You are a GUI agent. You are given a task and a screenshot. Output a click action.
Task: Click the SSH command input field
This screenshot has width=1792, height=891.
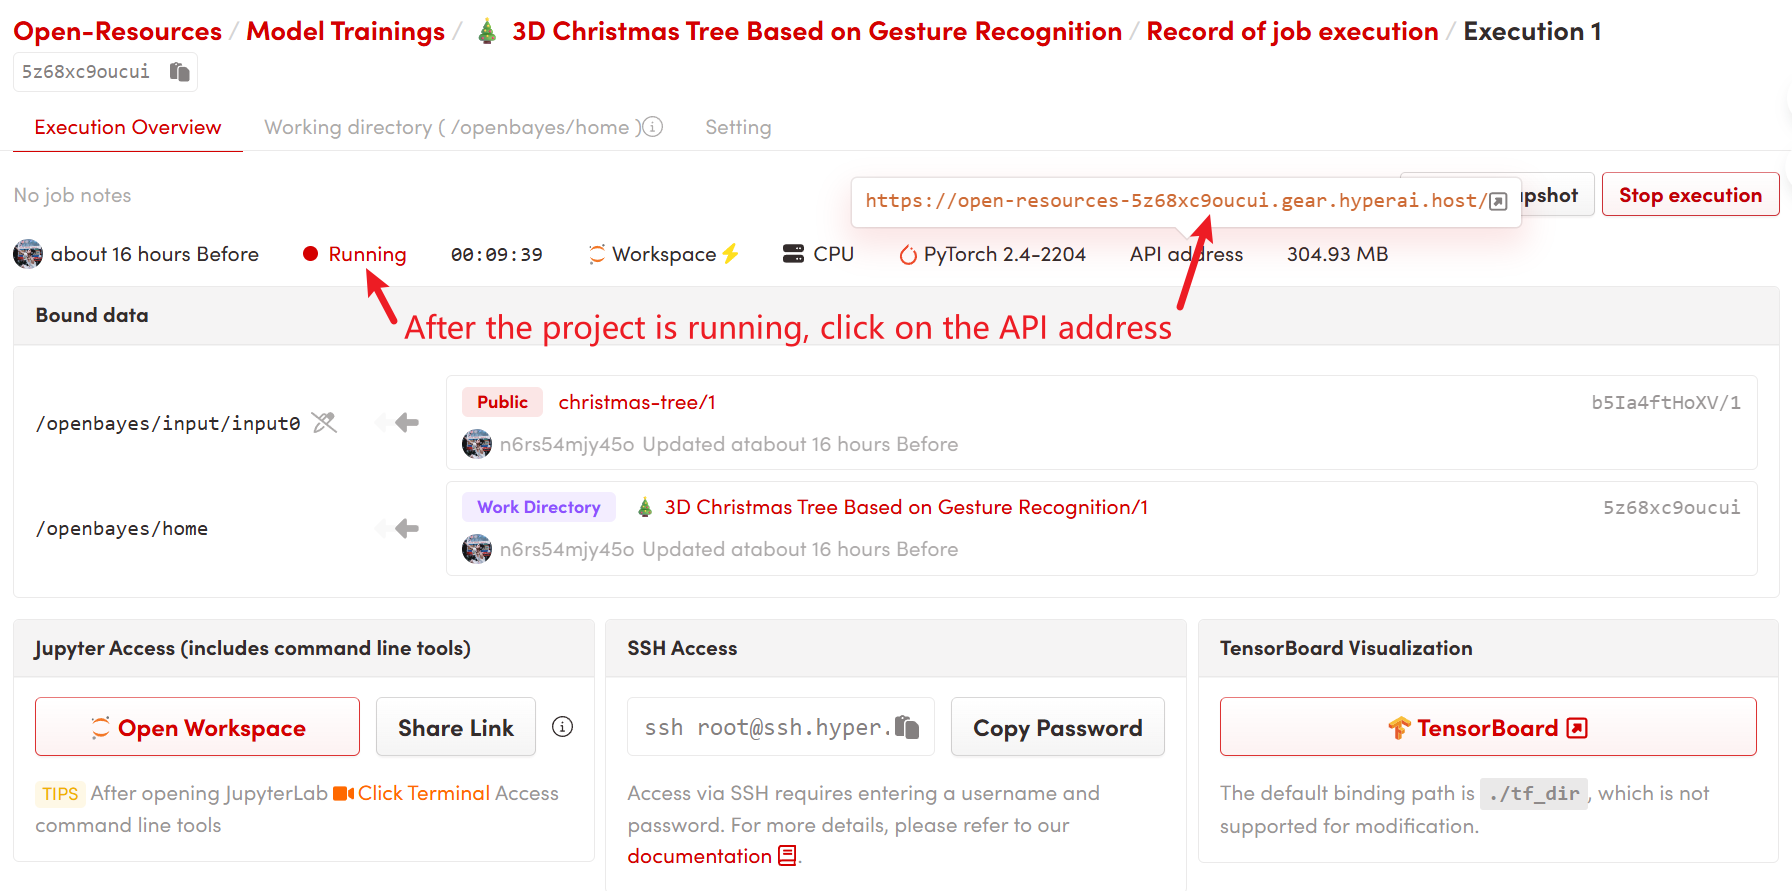click(x=765, y=727)
